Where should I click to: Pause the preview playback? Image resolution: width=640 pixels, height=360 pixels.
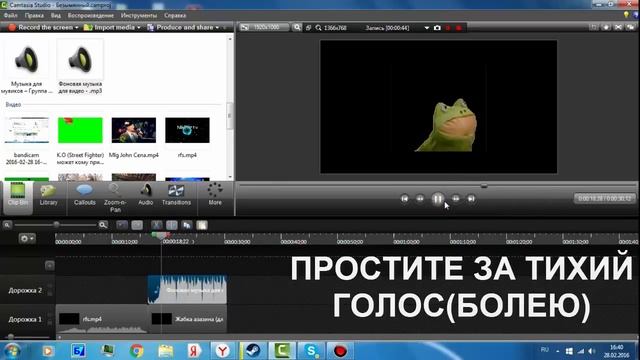[438, 199]
